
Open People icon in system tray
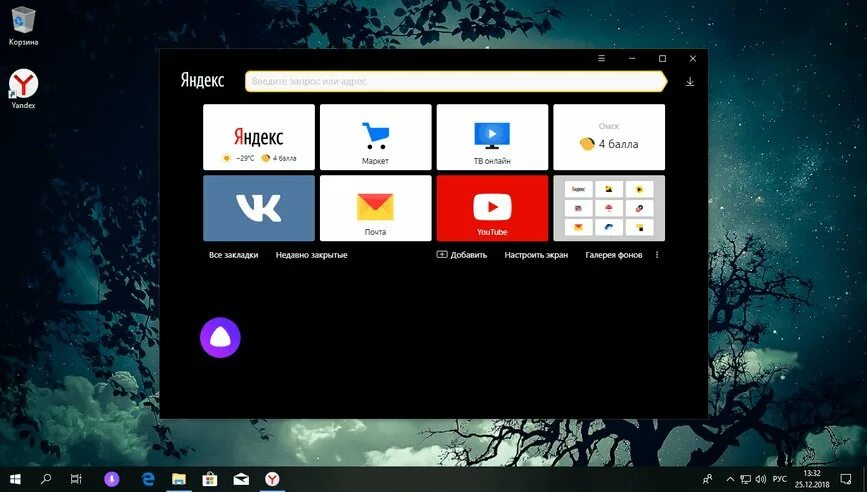[x=708, y=479]
